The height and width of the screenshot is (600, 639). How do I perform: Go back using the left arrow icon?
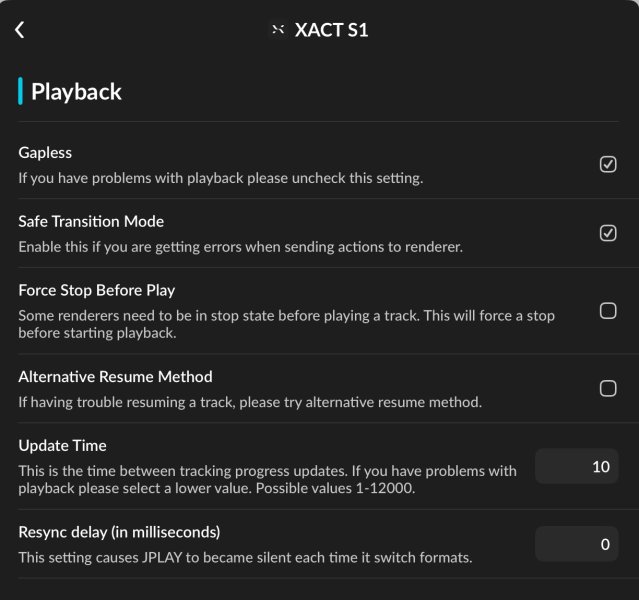coord(20,30)
